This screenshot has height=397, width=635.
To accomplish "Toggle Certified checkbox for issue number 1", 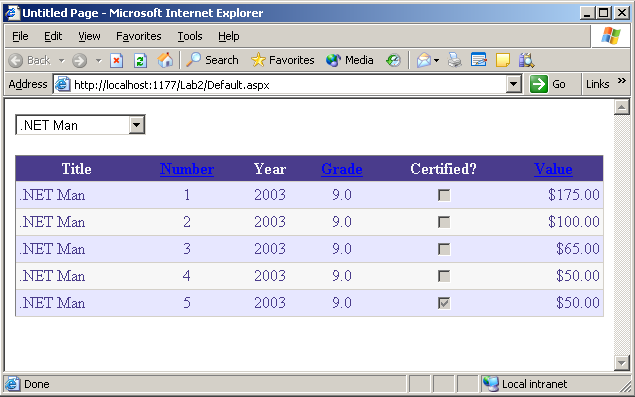I will click(x=444, y=195).
